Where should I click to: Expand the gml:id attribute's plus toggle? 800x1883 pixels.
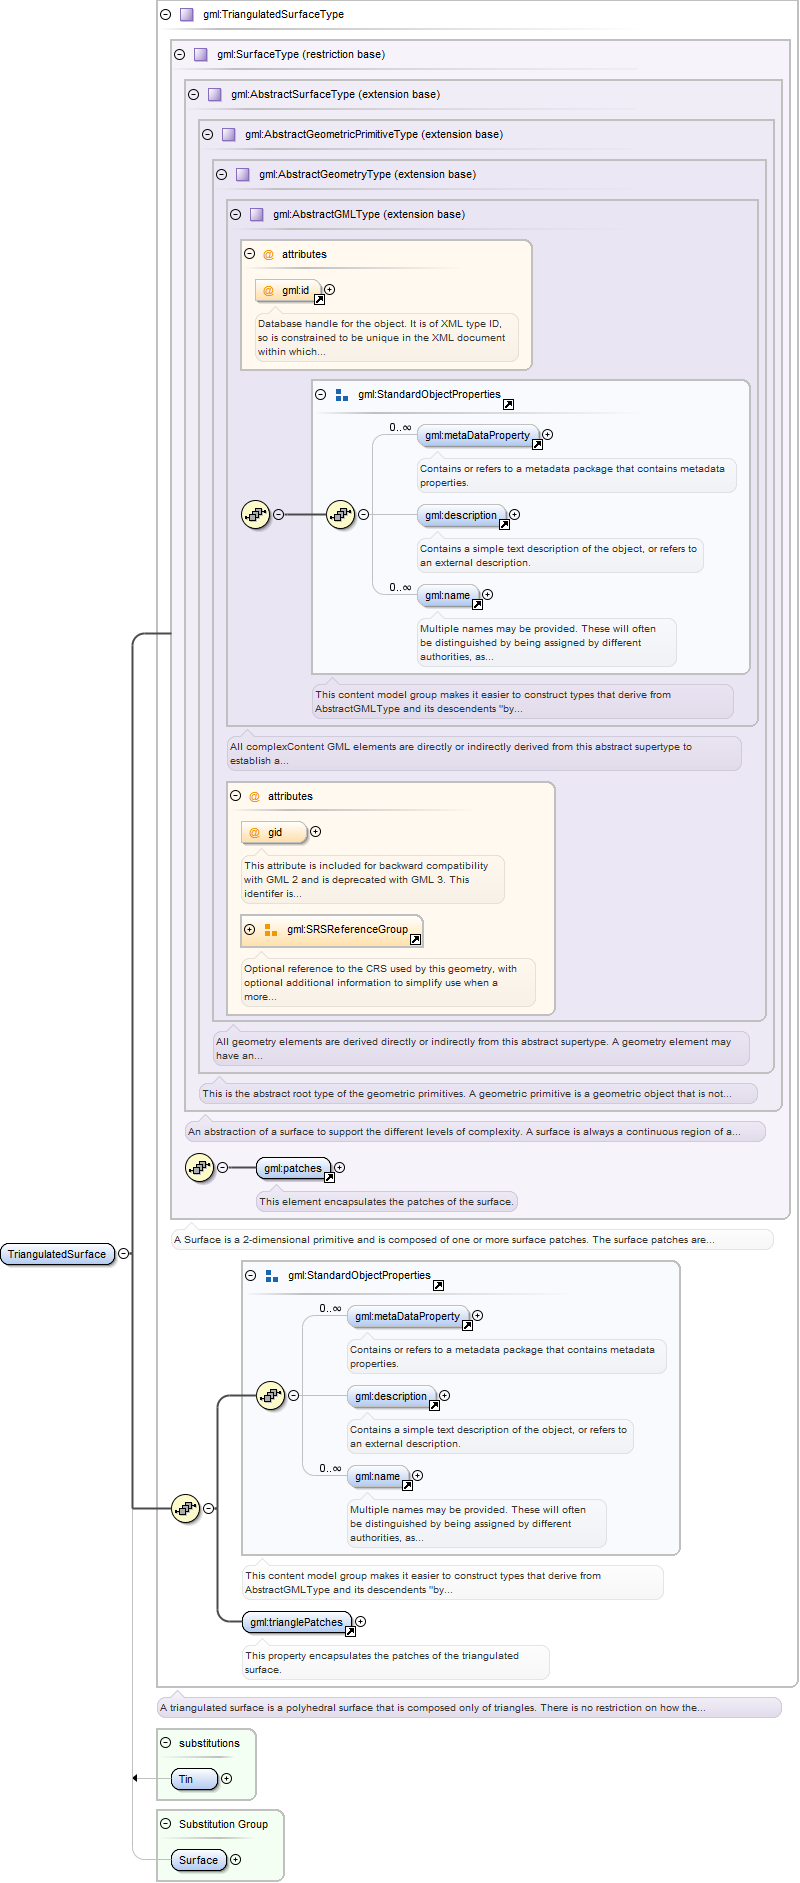(330, 290)
